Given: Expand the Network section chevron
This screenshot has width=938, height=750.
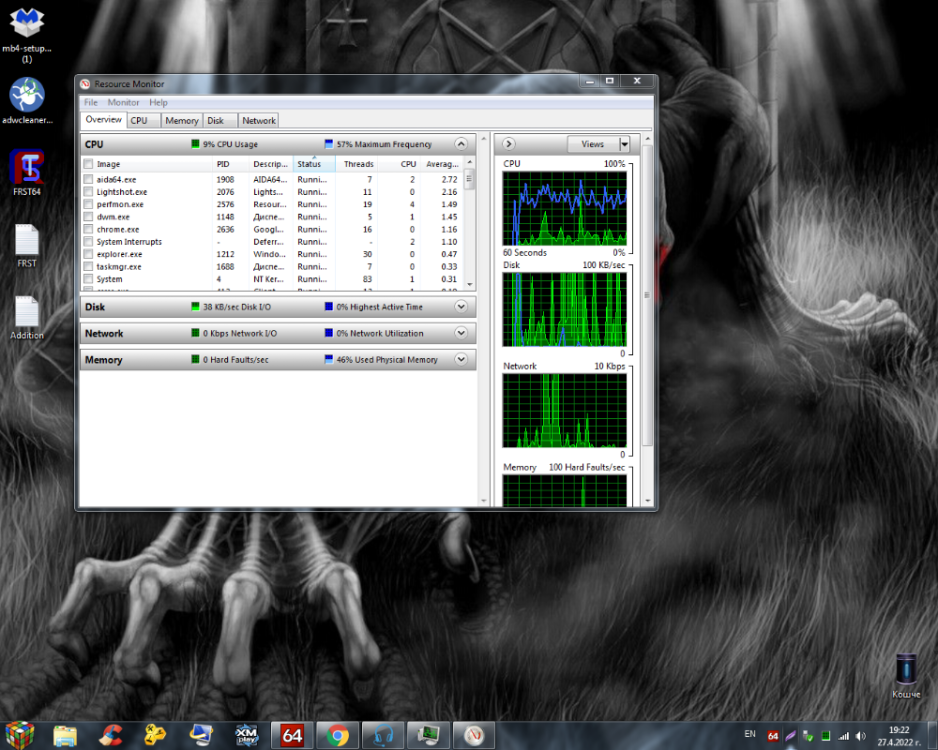Looking at the screenshot, I should 461,333.
